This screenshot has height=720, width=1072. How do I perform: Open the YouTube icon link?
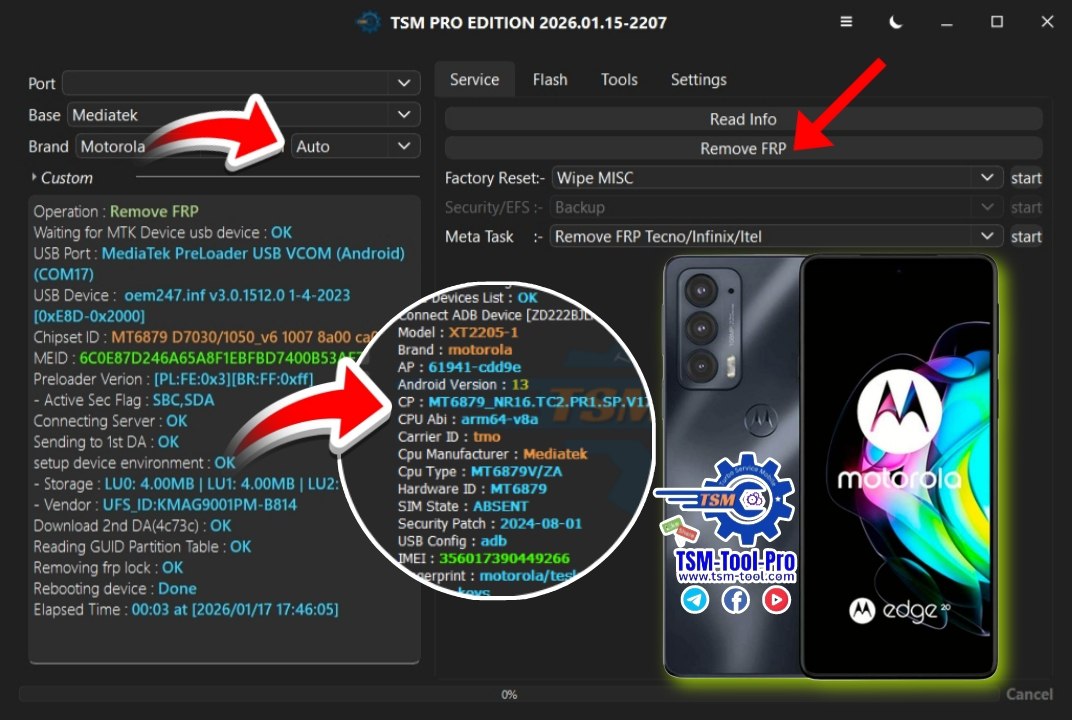pos(776,600)
